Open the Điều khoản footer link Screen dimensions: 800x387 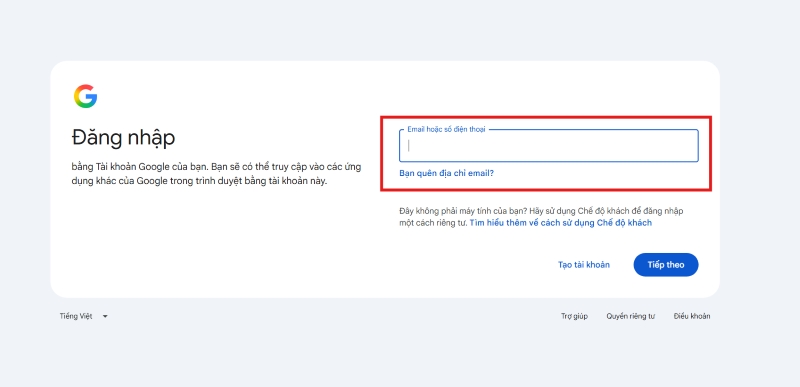point(692,316)
